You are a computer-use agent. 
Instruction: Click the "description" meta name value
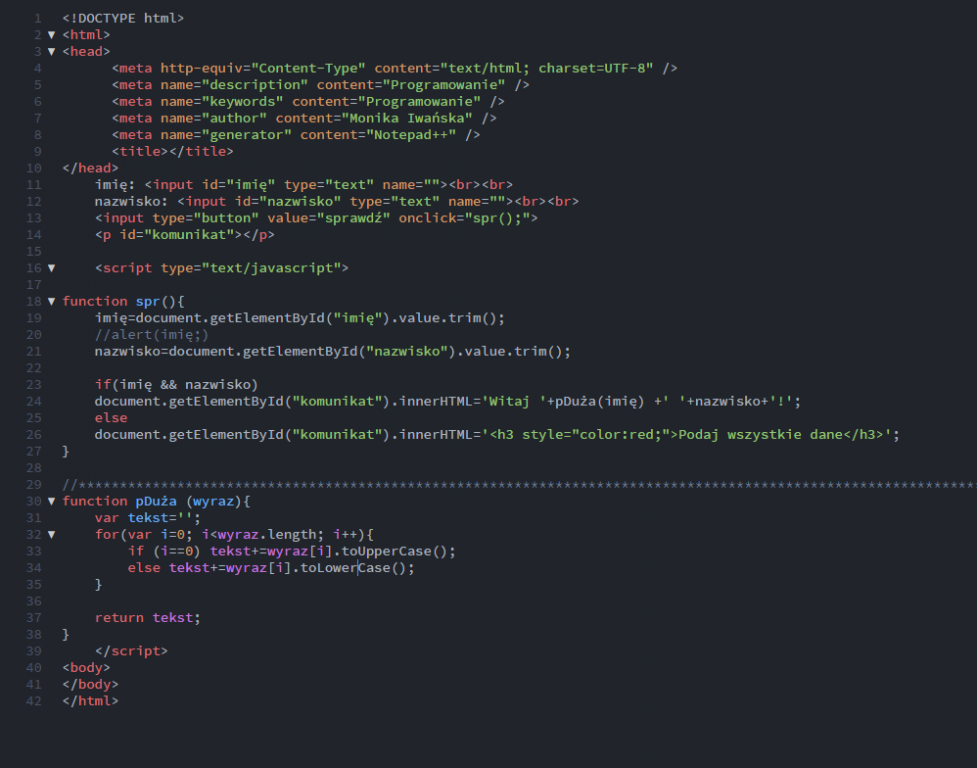(x=255, y=85)
